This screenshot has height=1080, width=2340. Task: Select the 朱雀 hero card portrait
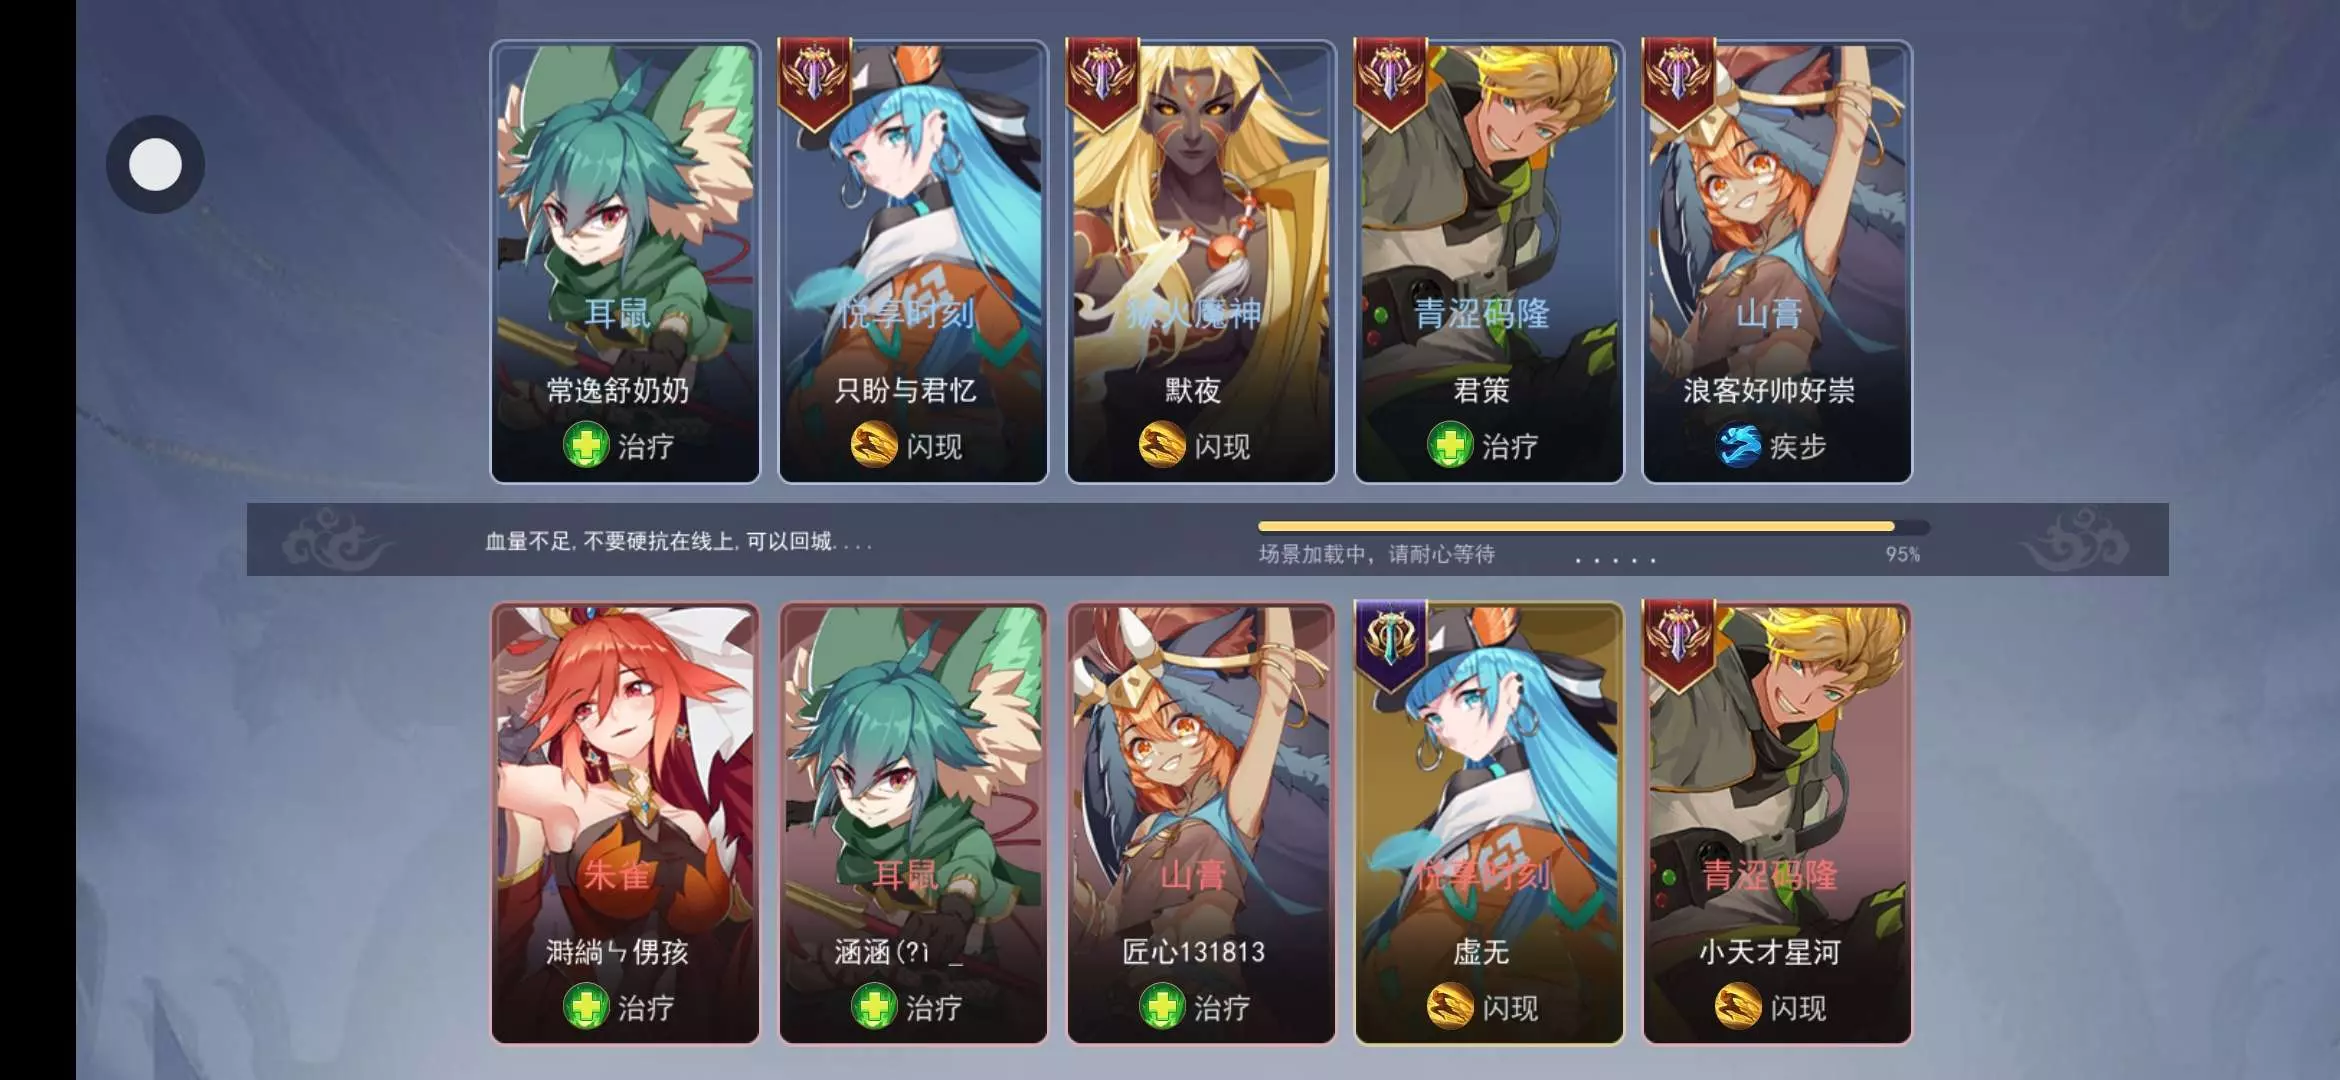click(625, 823)
